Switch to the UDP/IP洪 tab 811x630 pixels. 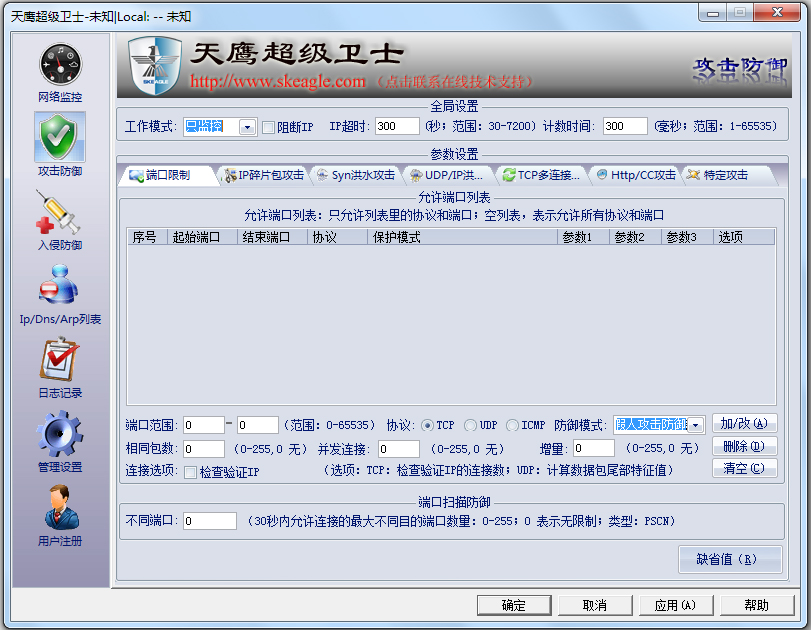click(449, 175)
